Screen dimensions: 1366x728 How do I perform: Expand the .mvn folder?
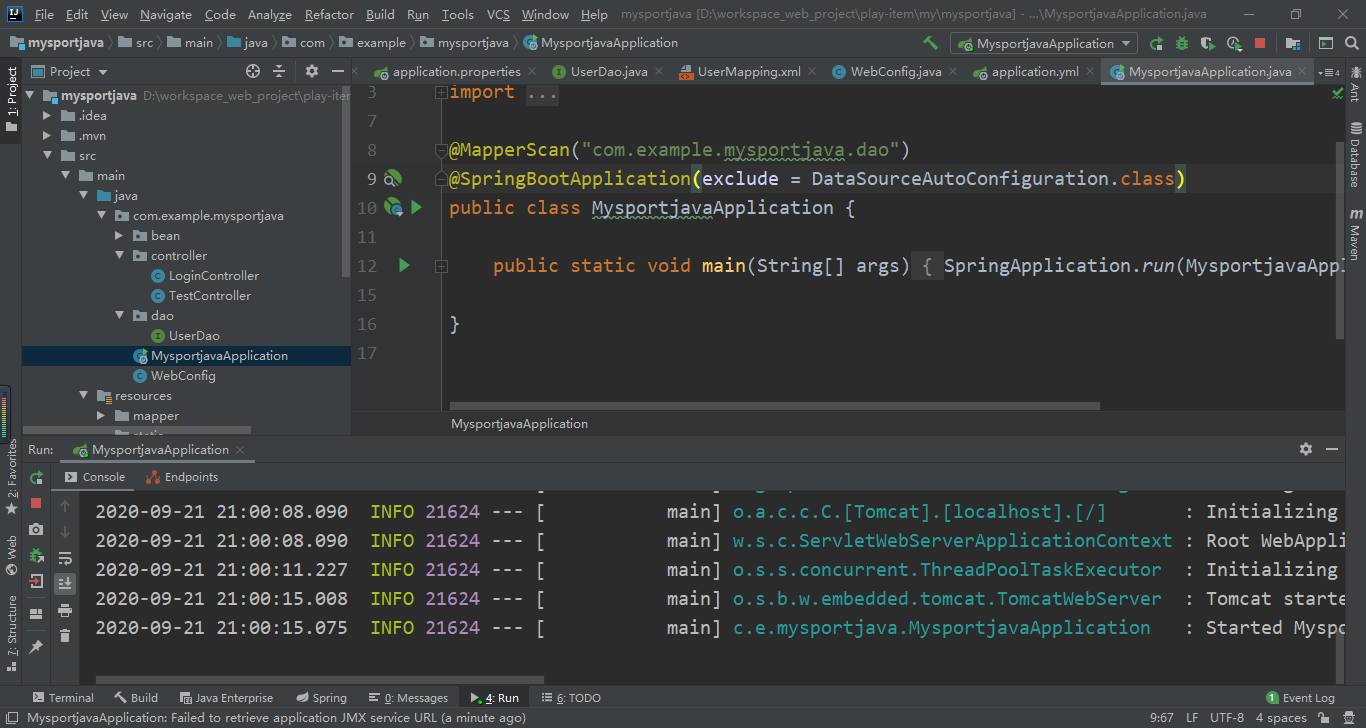coord(46,136)
